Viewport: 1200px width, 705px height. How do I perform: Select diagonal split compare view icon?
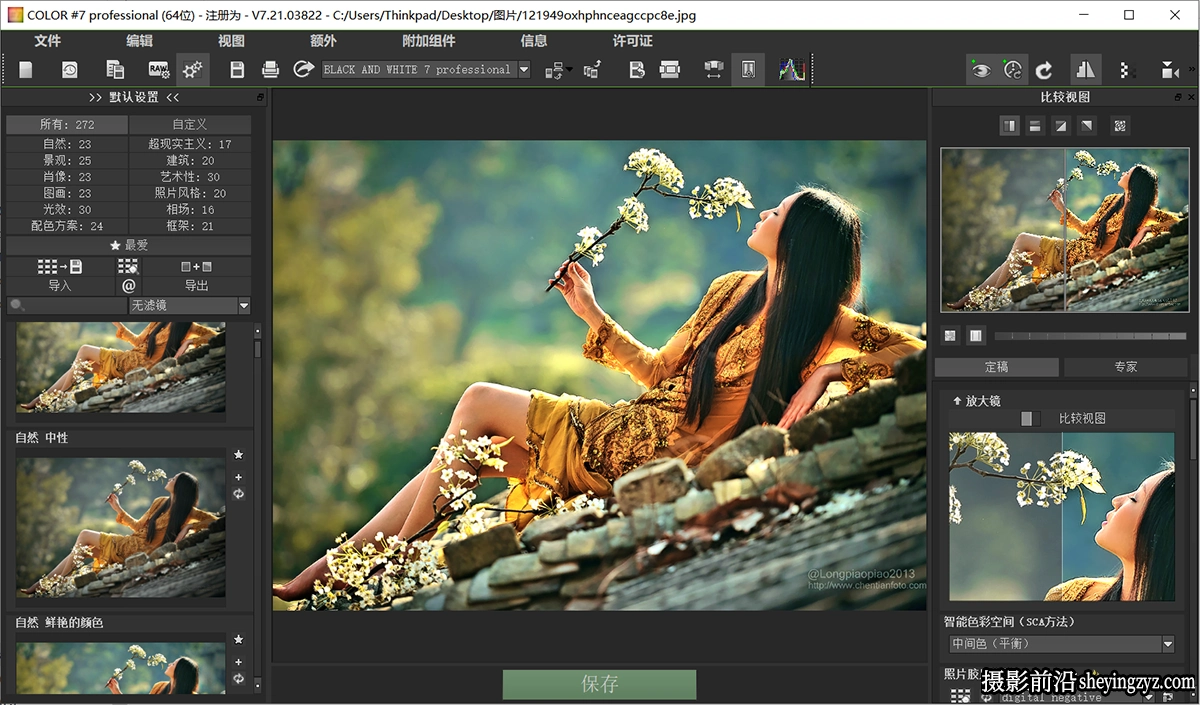[1061, 126]
